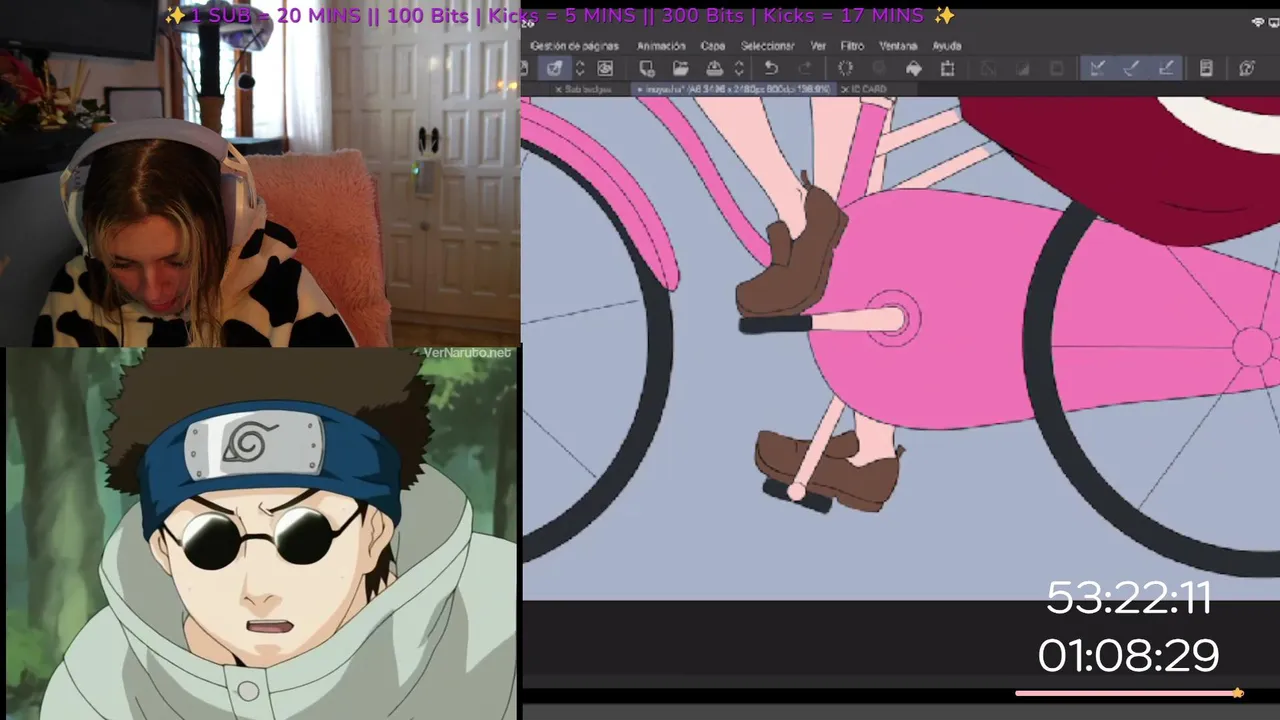
Task: Click the Fill bucket icon in the toolbar
Action: coord(914,68)
